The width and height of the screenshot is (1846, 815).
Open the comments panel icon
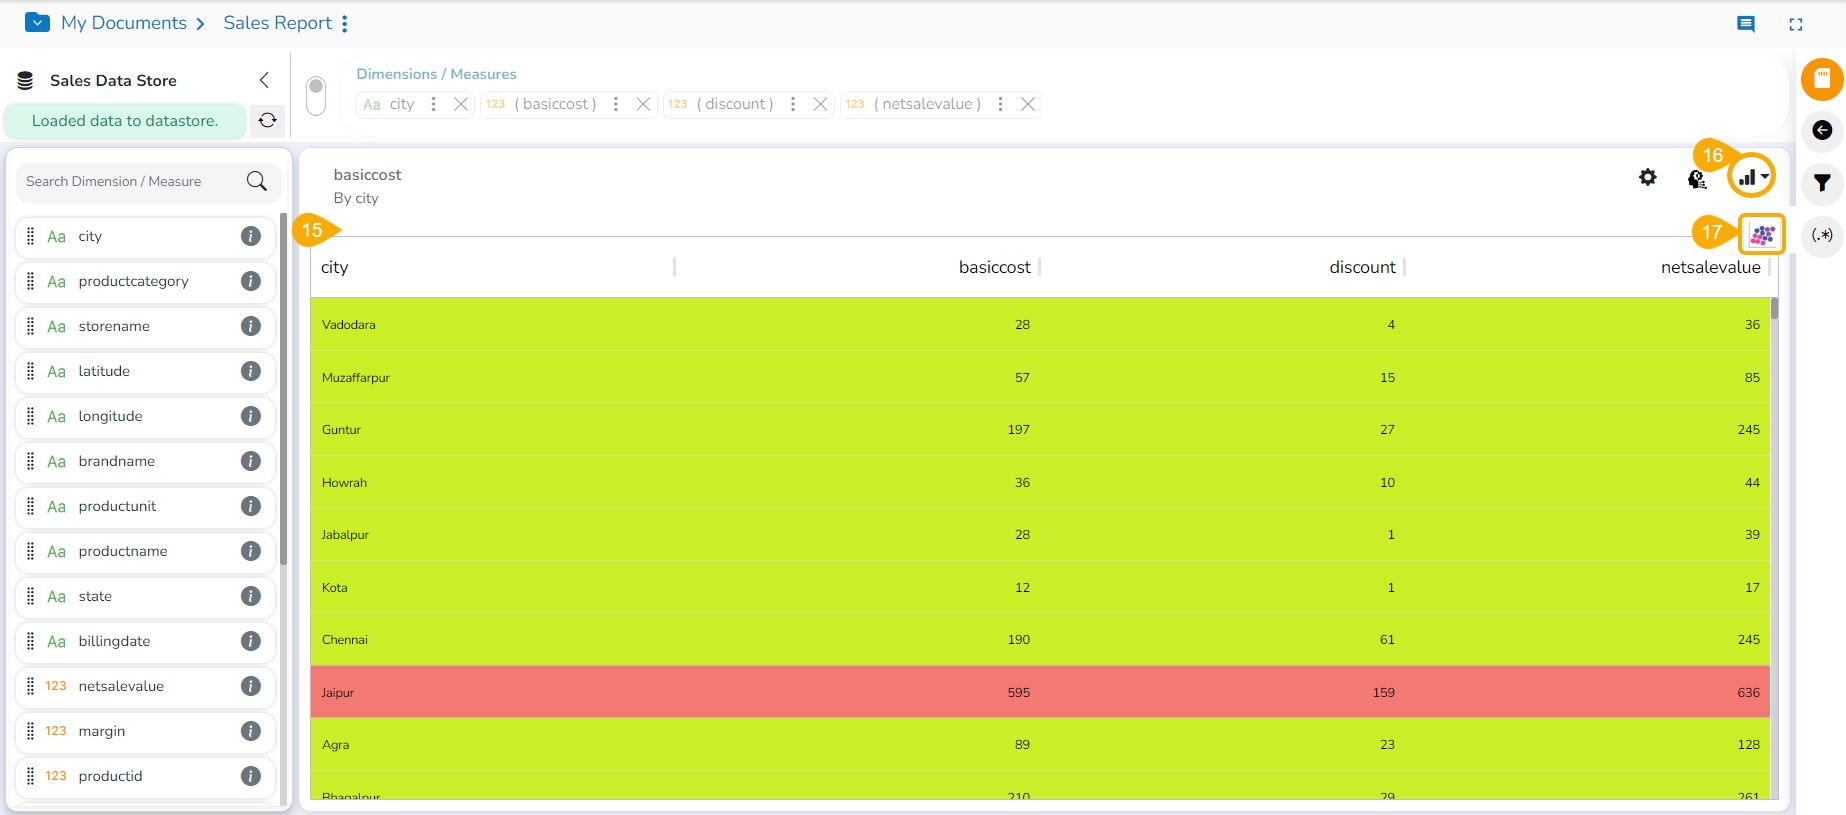point(1746,24)
